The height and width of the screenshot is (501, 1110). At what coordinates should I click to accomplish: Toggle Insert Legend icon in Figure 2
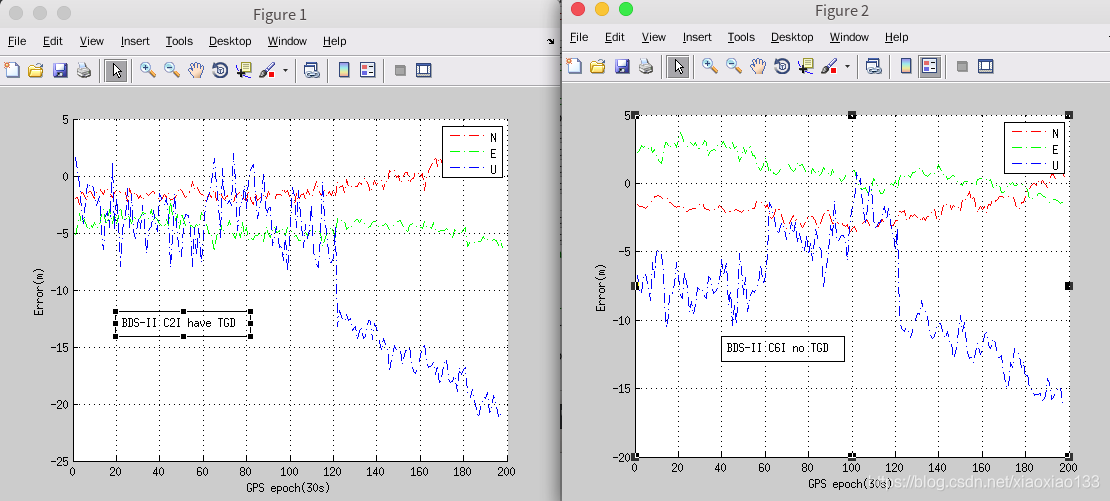click(929, 67)
